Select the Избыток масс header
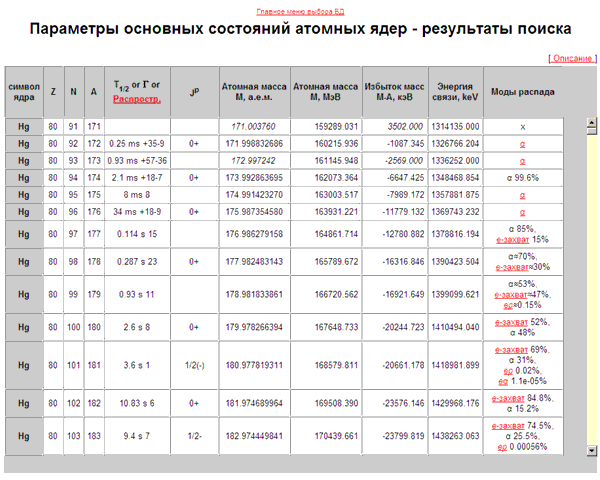 395,92
